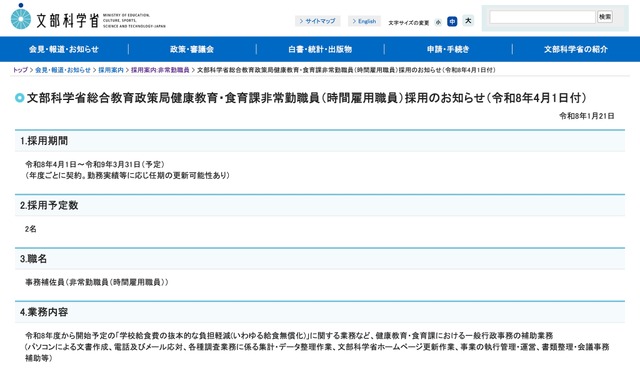Click the heading 1.採用期間
This screenshot has width=640, height=385.
point(44,141)
